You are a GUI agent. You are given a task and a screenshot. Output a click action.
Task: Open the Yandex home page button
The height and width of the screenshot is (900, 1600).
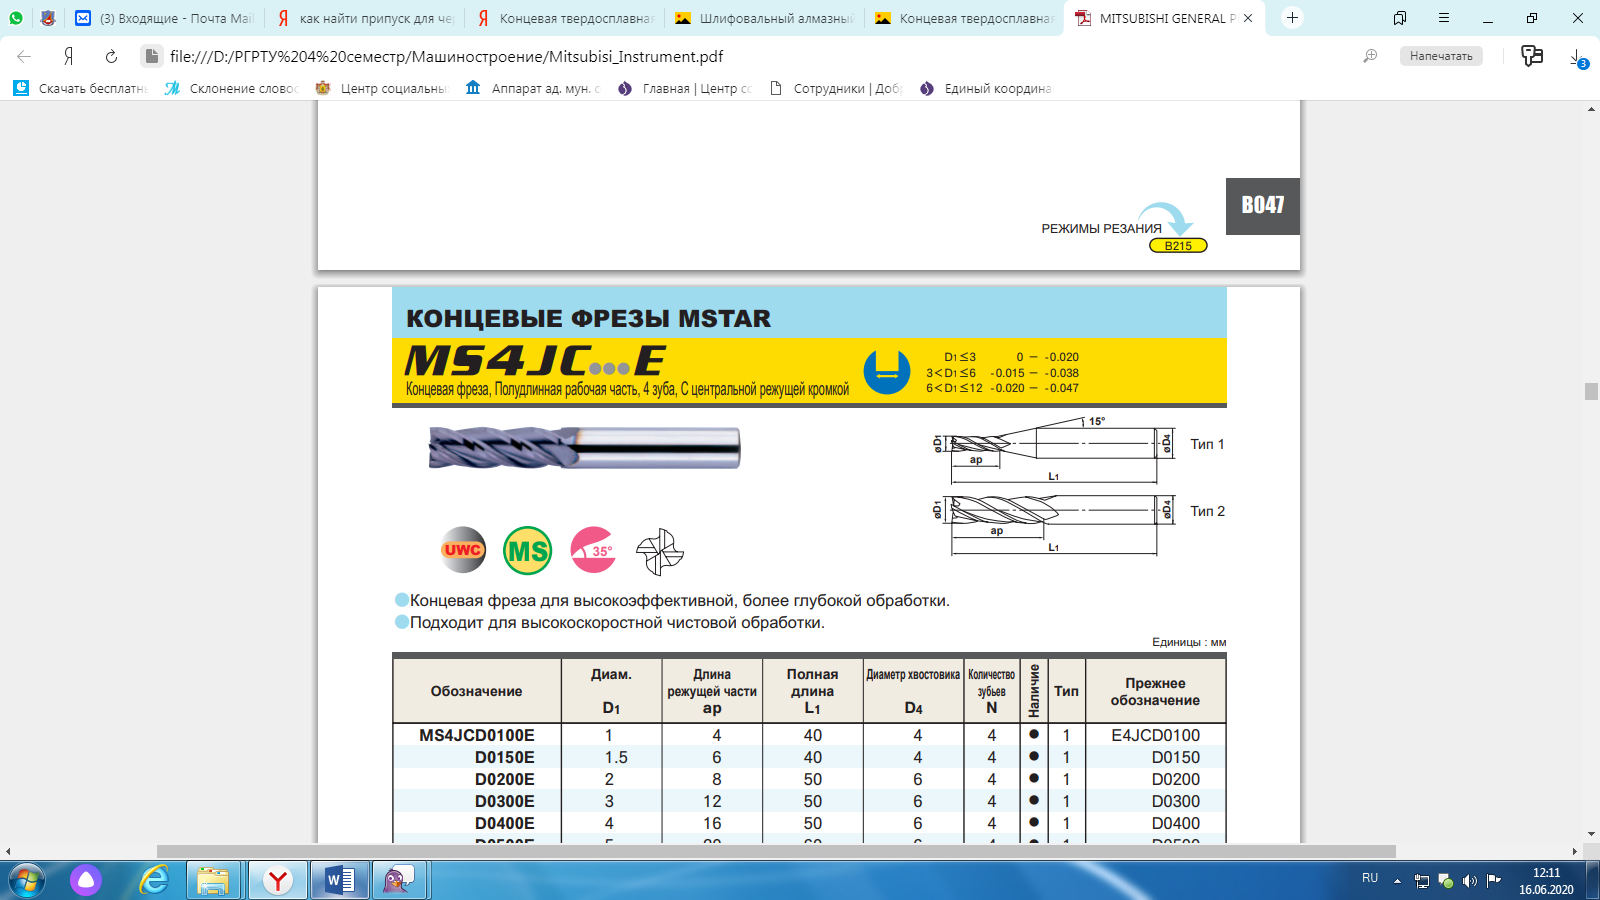[x=68, y=57]
